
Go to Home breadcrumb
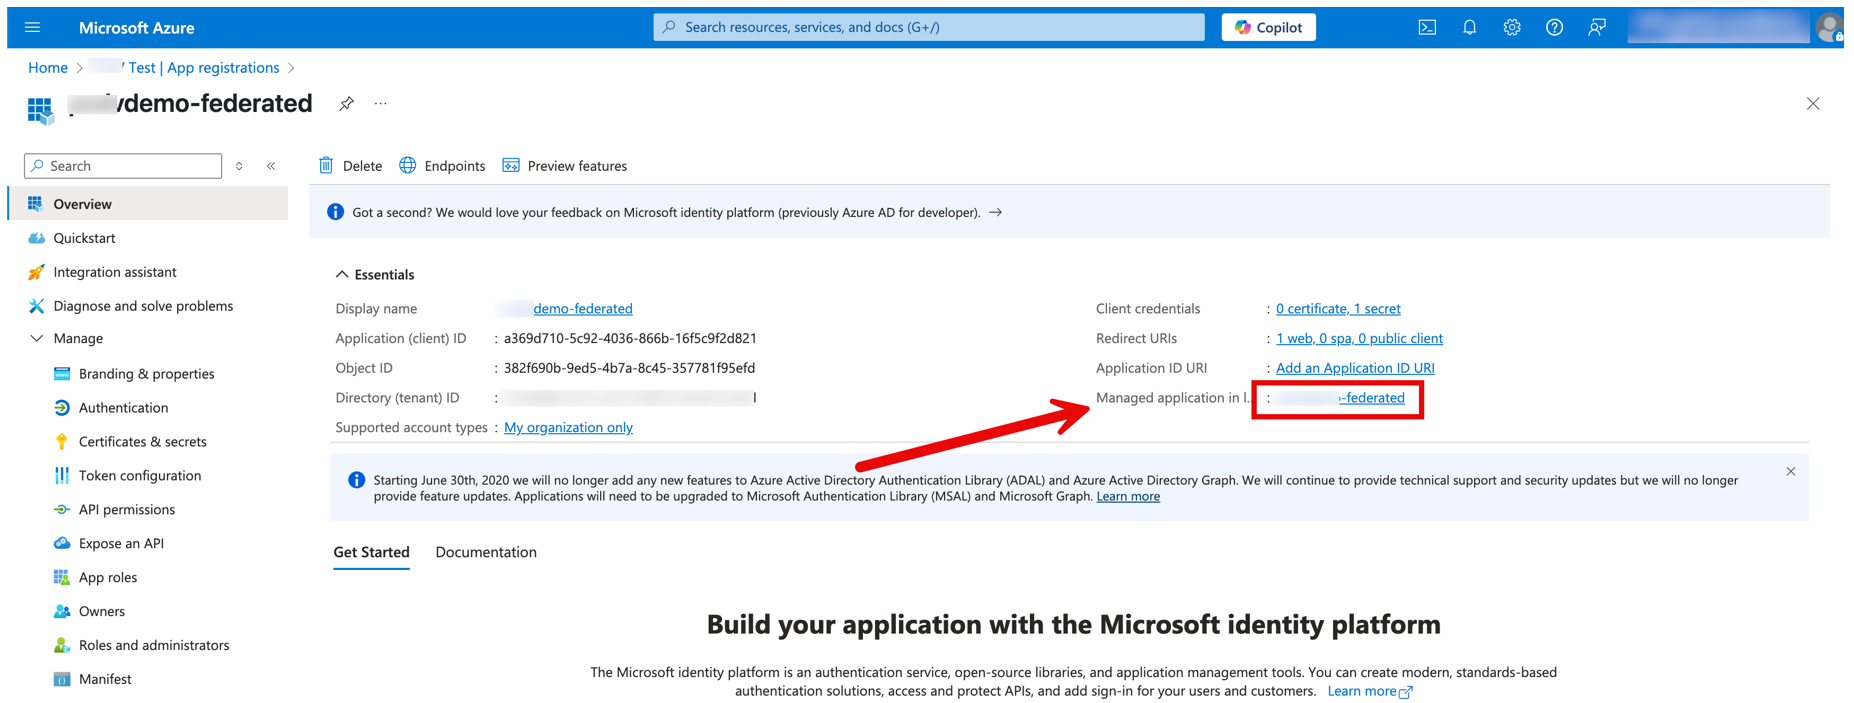pos(48,68)
